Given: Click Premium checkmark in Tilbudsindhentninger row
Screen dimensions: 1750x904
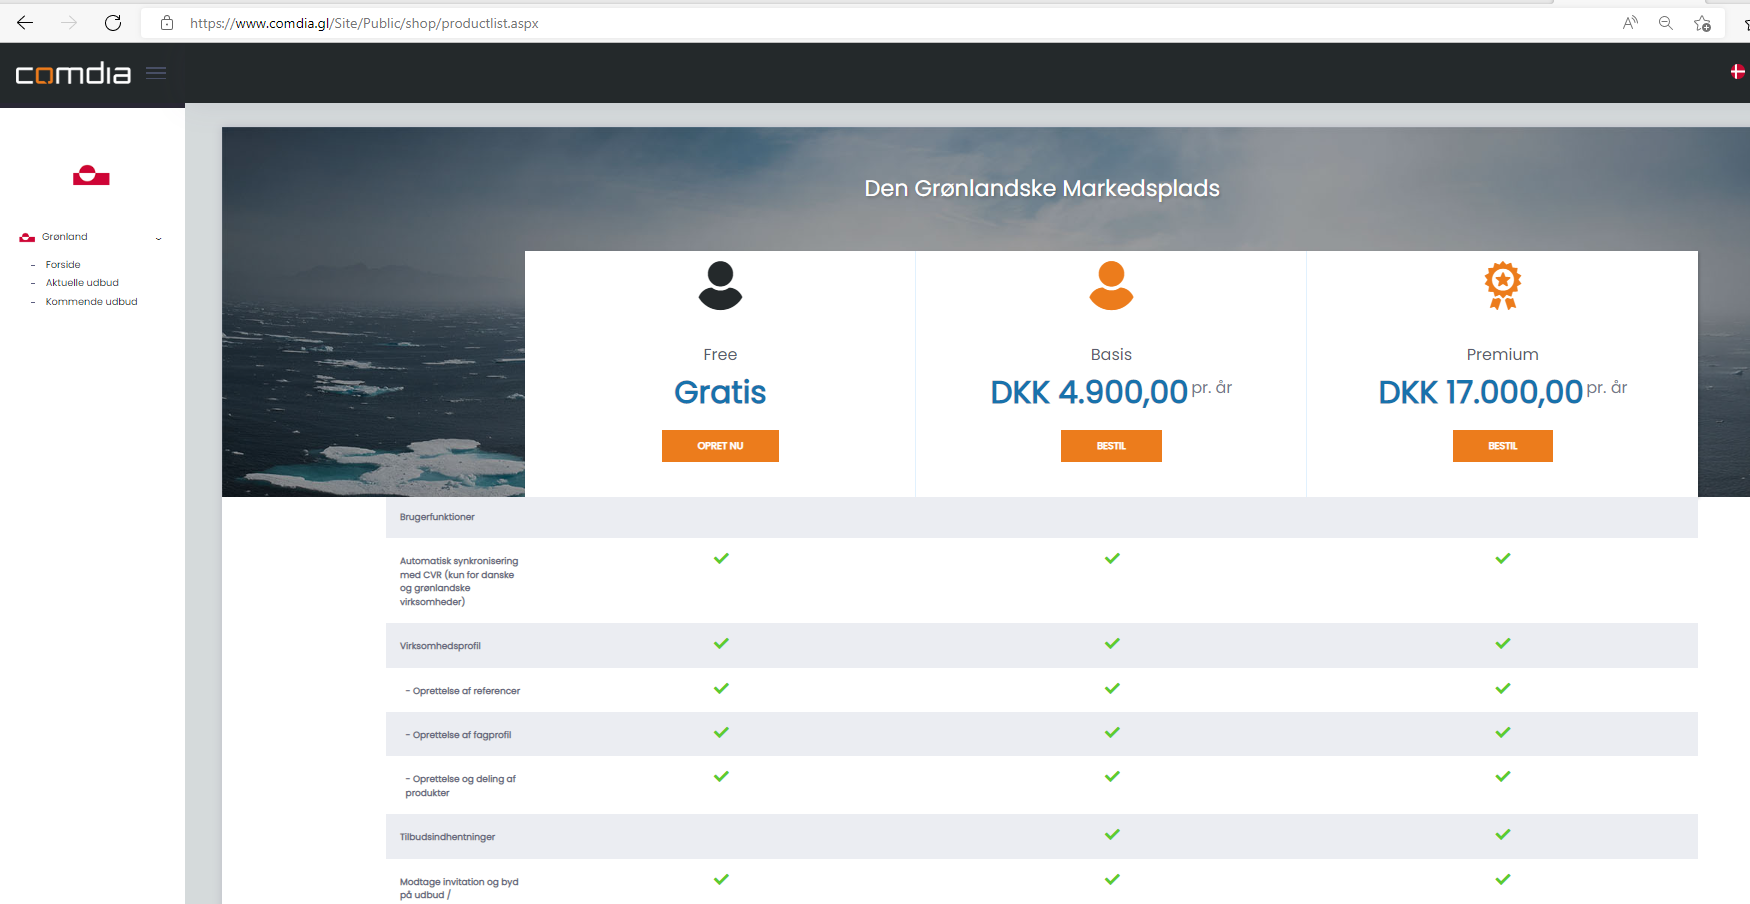Looking at the screenshot, I should (x=1503, y=834).
